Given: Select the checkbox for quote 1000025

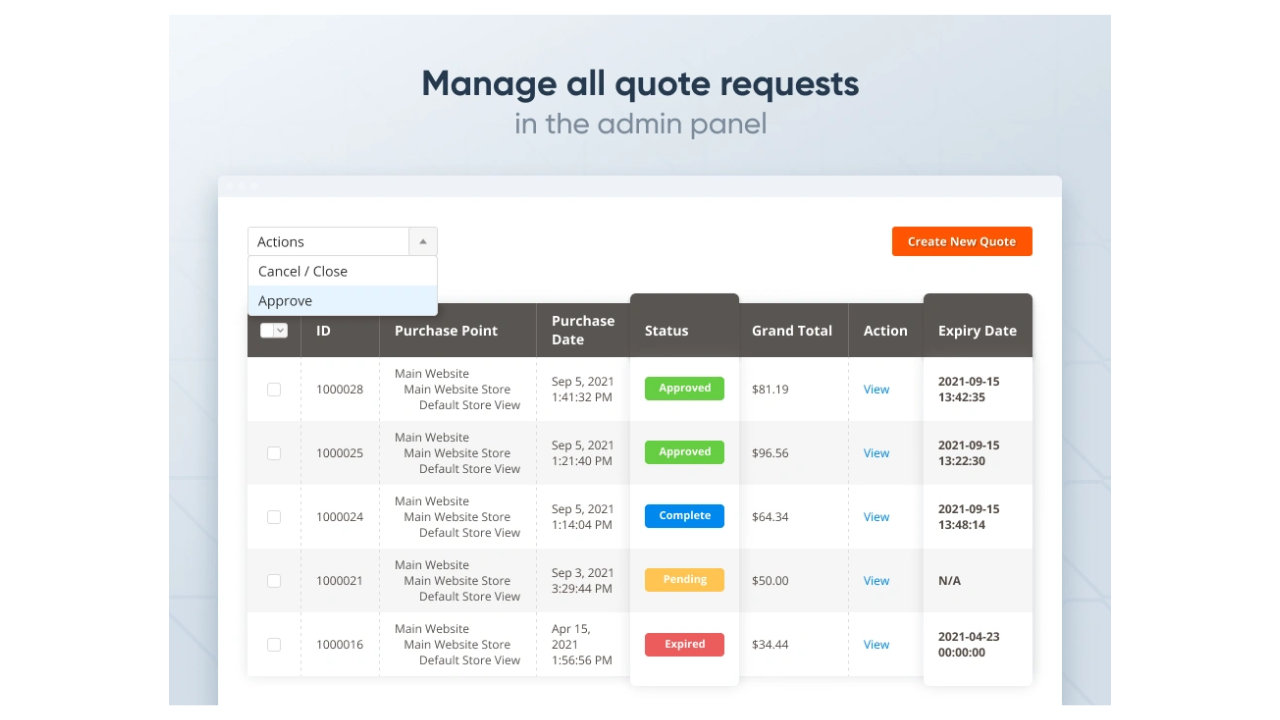Looking at the screenshot, I should (274, 453).
